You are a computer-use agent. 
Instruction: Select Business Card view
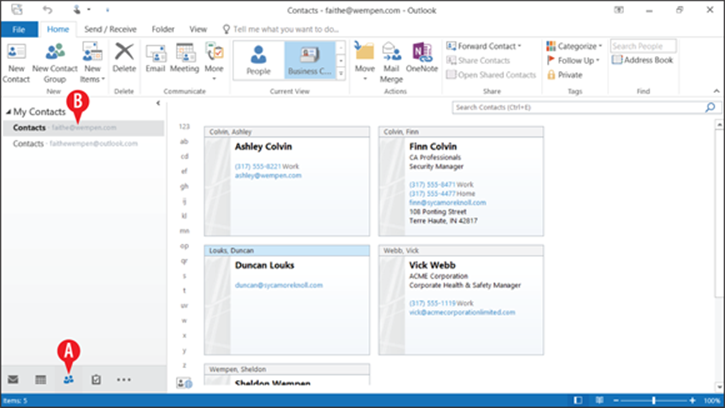click(309, 60)
